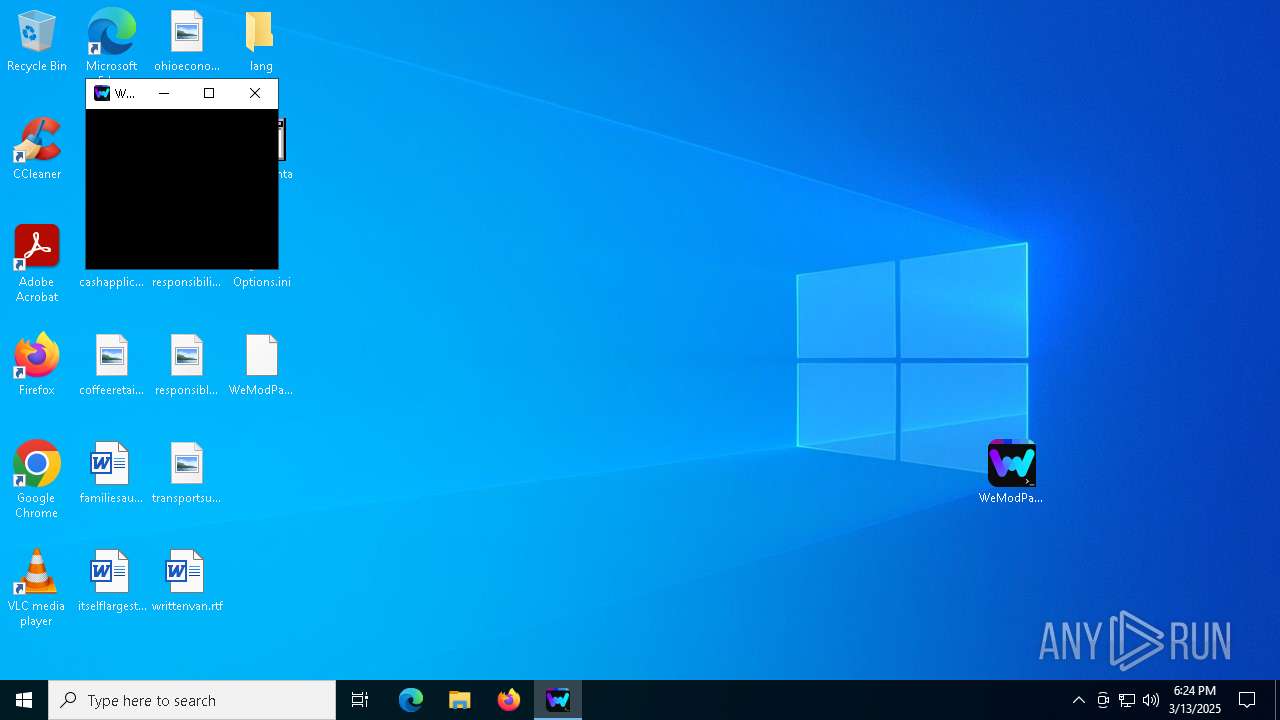Close the WeMod window
The image size is (1280, 720).
255,93
